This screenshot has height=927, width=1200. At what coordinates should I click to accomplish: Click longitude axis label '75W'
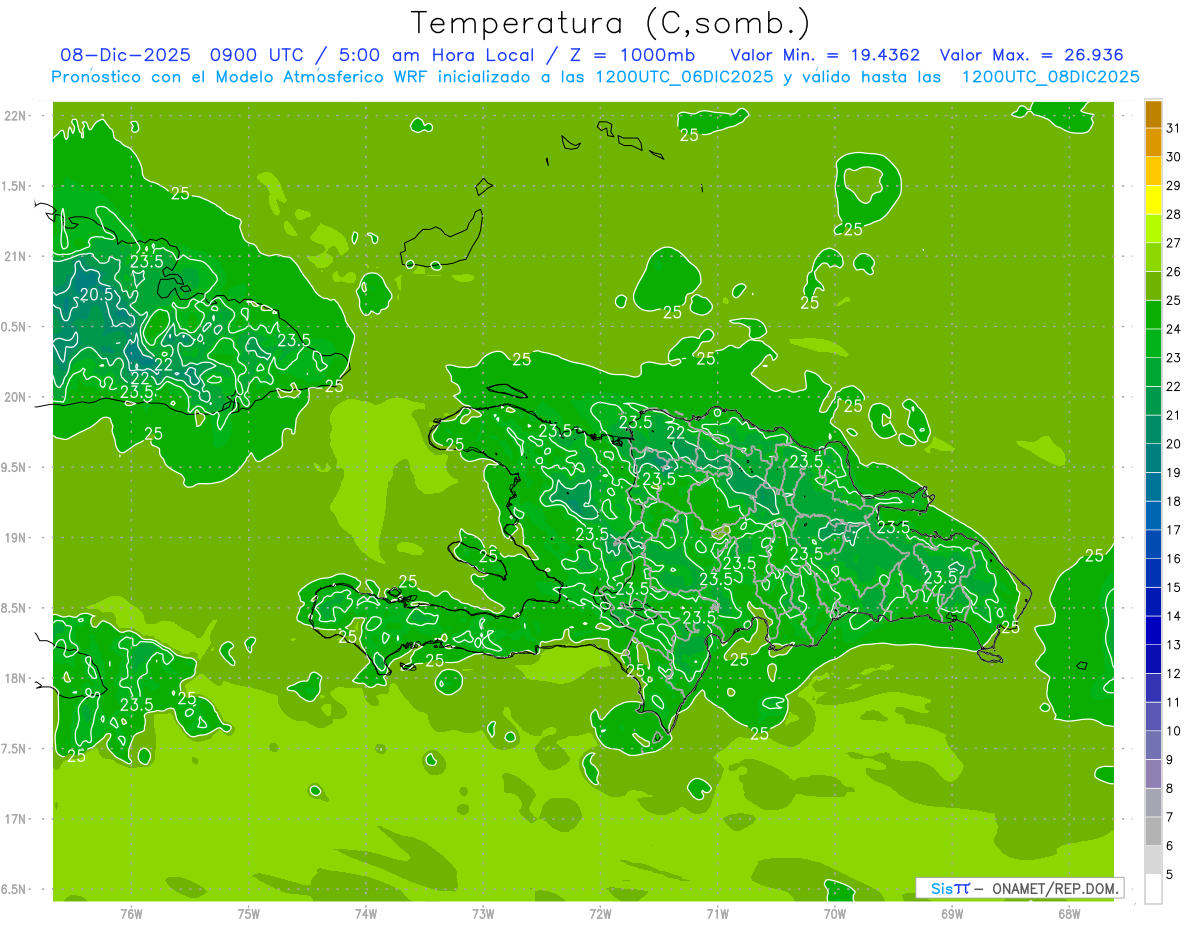click(x=249, y=914)
